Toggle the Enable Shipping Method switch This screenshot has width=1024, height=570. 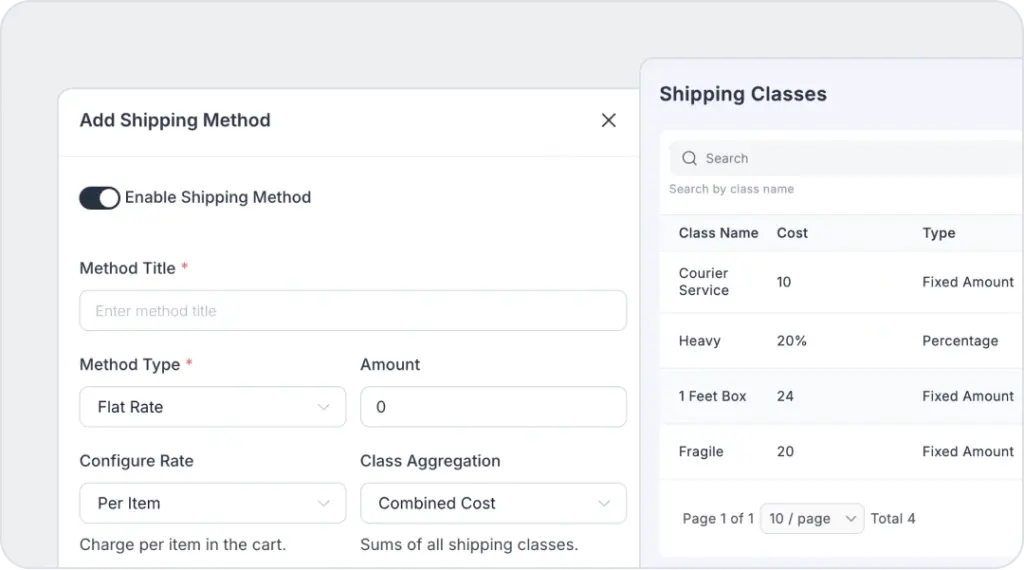(99, 198)
